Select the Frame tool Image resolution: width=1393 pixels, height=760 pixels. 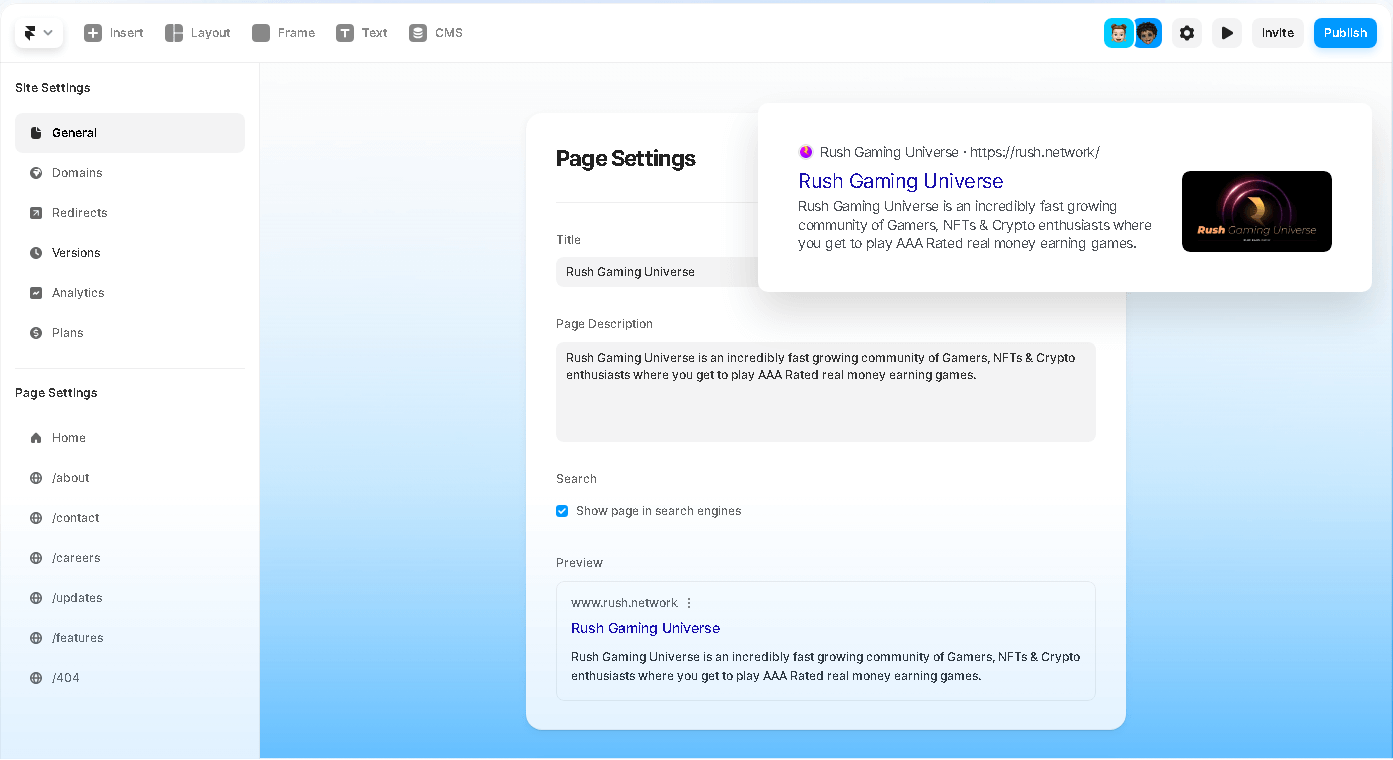coord(283,32)
